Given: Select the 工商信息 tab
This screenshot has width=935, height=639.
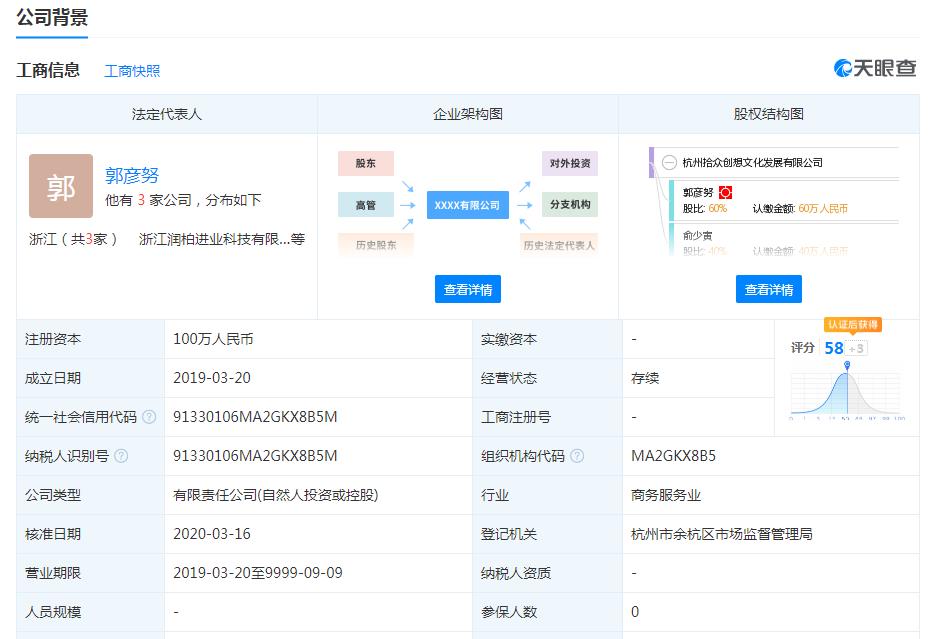Looking at the screenshot, I should pos(48,70).
